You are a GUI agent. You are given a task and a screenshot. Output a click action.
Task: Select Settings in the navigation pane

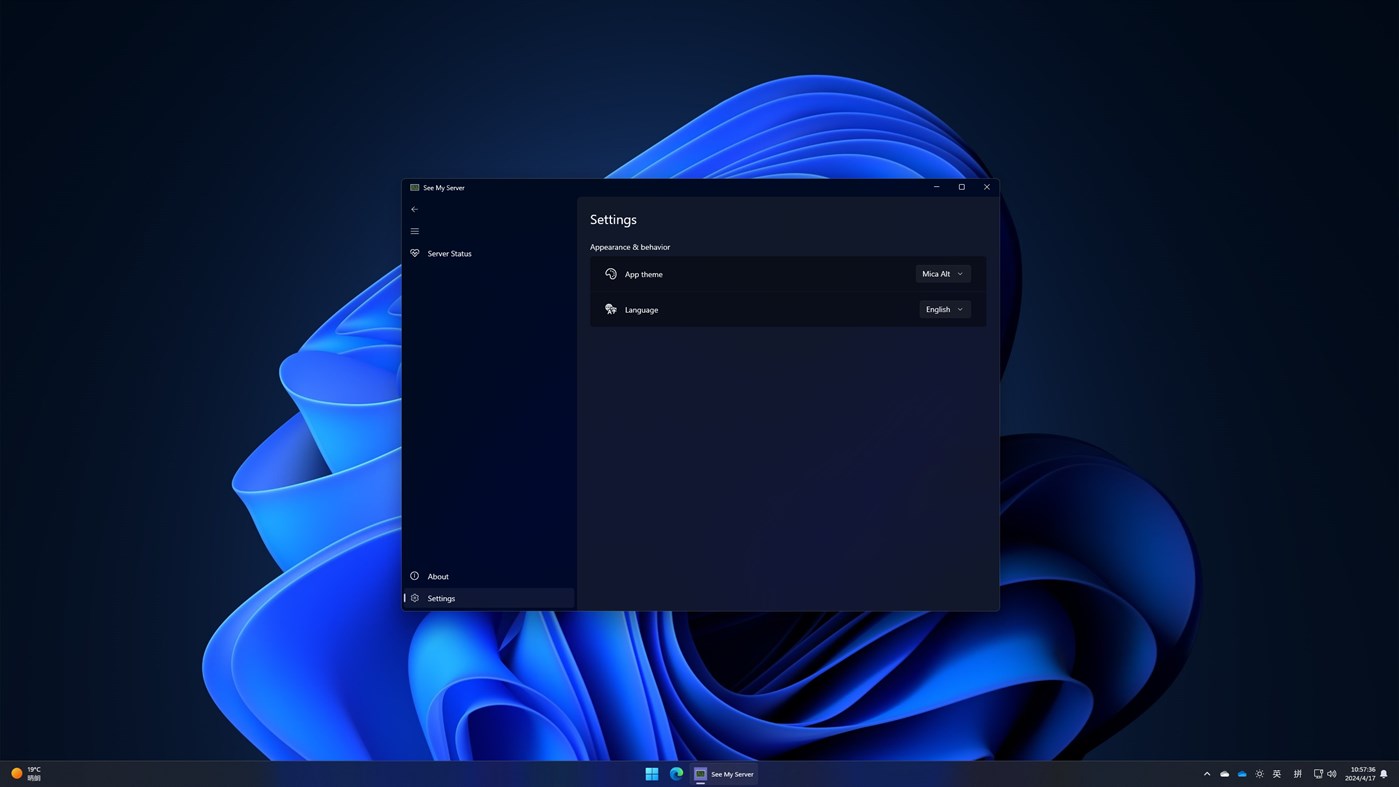(x=441, y=598)
